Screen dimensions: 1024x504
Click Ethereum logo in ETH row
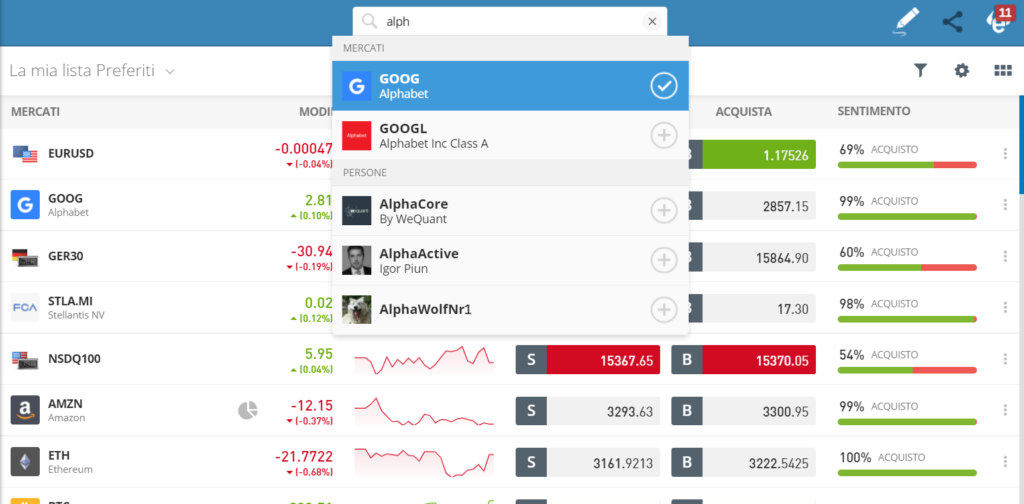(x=25, y=462)
